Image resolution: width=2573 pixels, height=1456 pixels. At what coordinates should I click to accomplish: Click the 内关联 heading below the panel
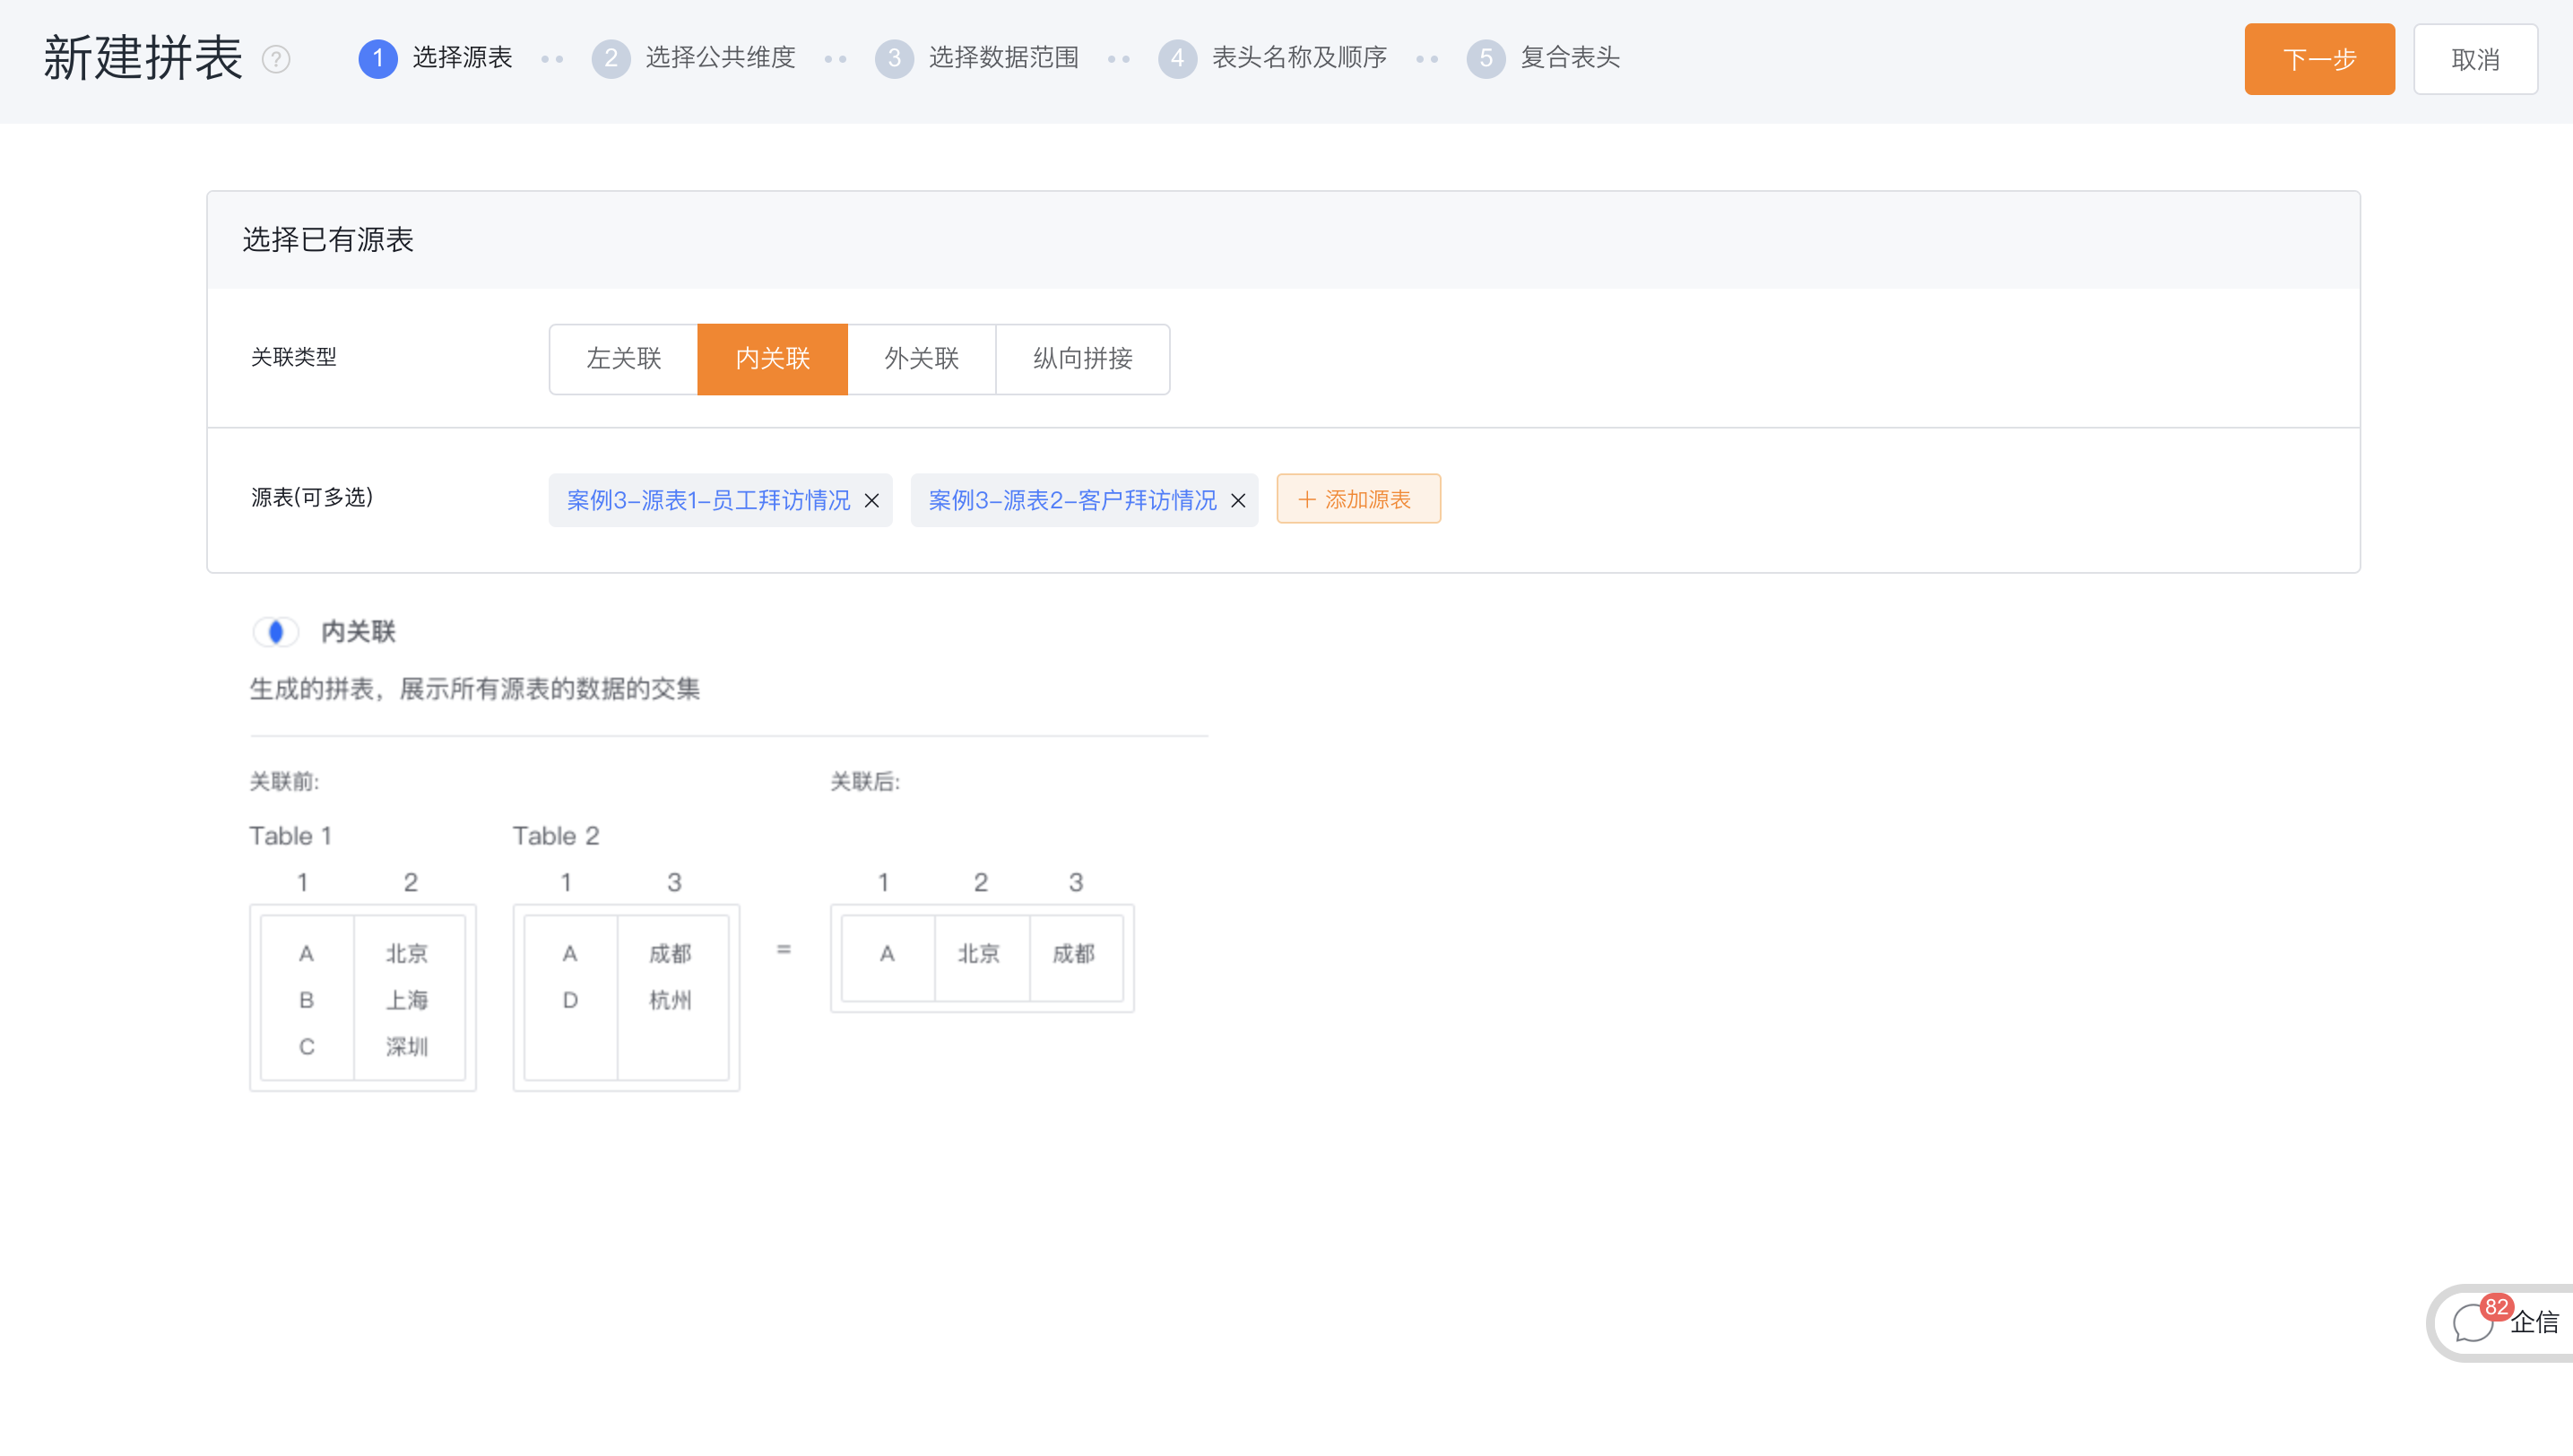click(x=358, y=631)
